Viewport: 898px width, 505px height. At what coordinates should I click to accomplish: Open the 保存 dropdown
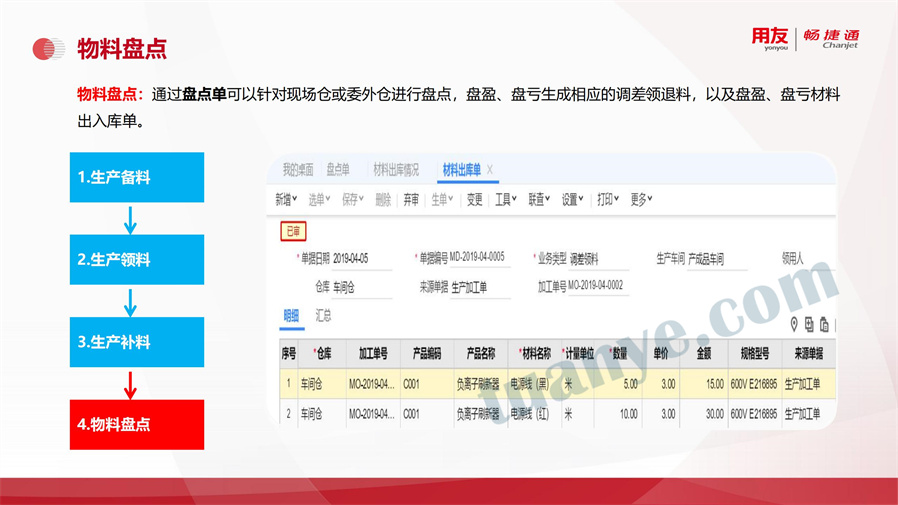click(x=352, y=199)
